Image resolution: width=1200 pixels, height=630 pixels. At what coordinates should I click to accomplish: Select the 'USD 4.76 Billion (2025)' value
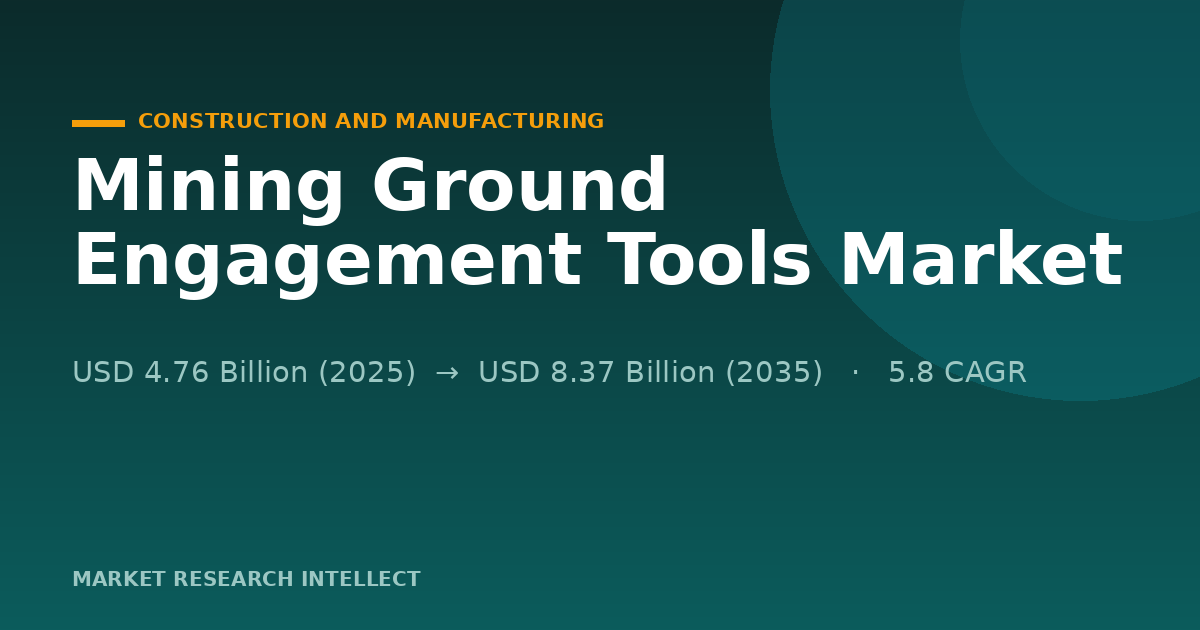(x=244, y=373)
